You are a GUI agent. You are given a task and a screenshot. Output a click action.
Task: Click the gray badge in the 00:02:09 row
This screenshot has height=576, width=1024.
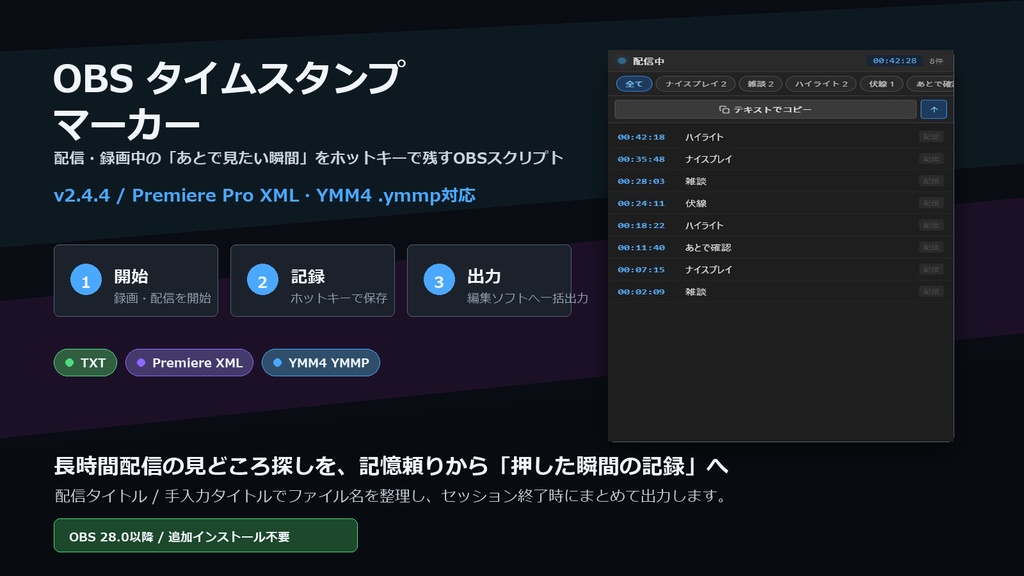point(931,292)
